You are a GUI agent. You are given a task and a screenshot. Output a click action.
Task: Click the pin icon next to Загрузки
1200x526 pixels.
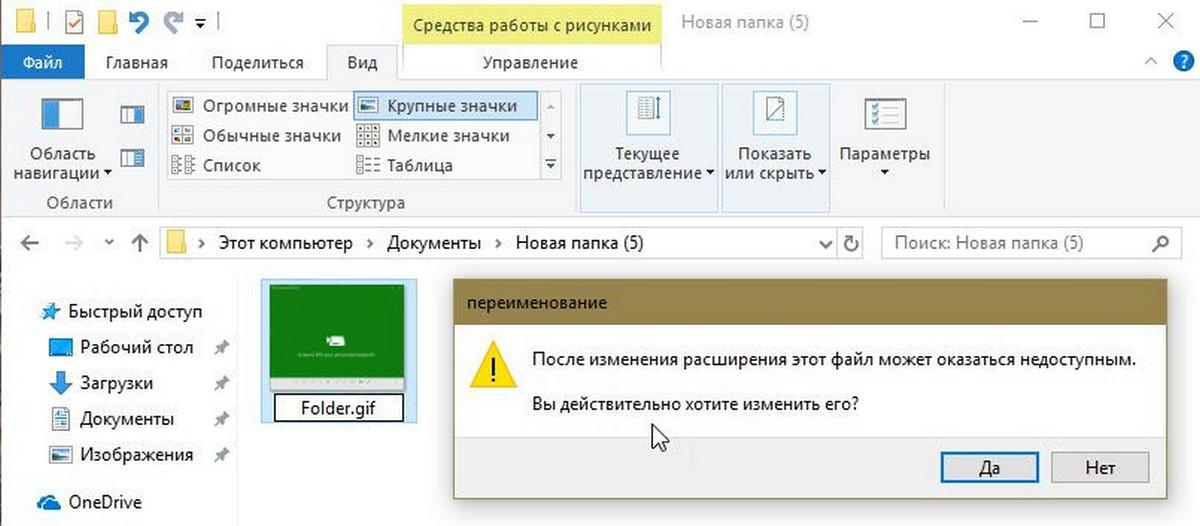click(222, 383)
